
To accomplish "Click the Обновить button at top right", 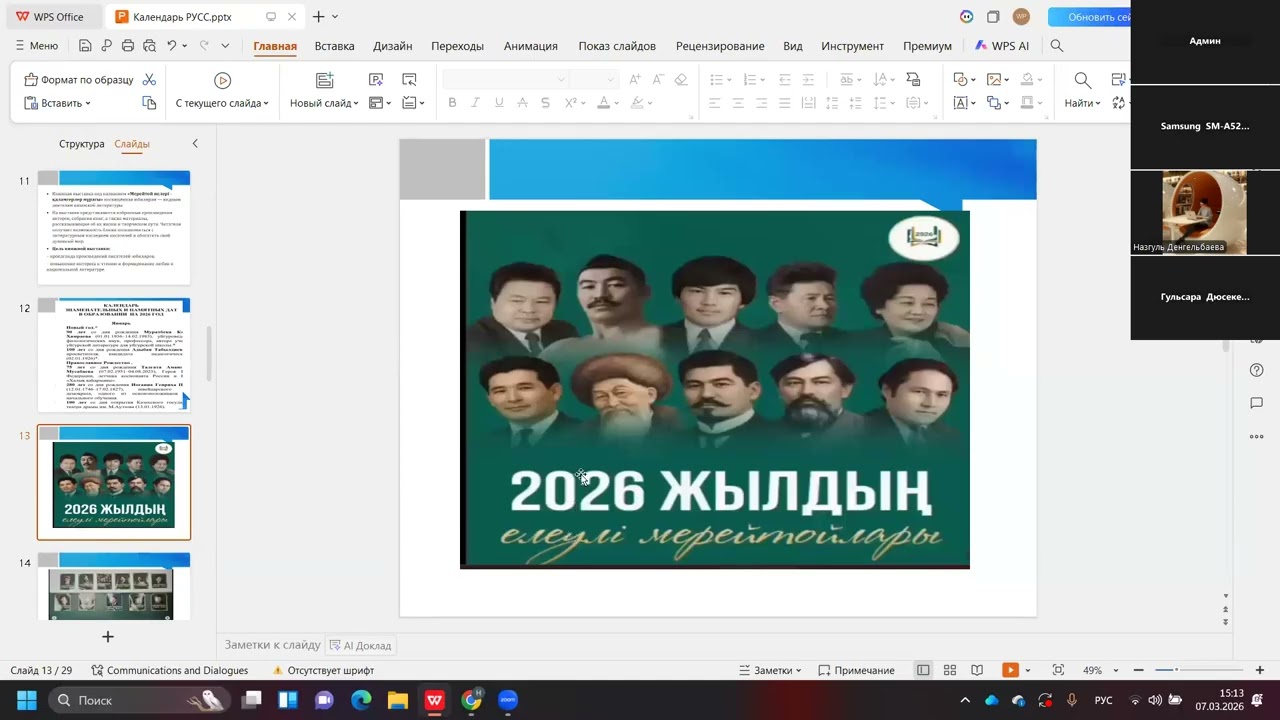I will [1090, 17].
